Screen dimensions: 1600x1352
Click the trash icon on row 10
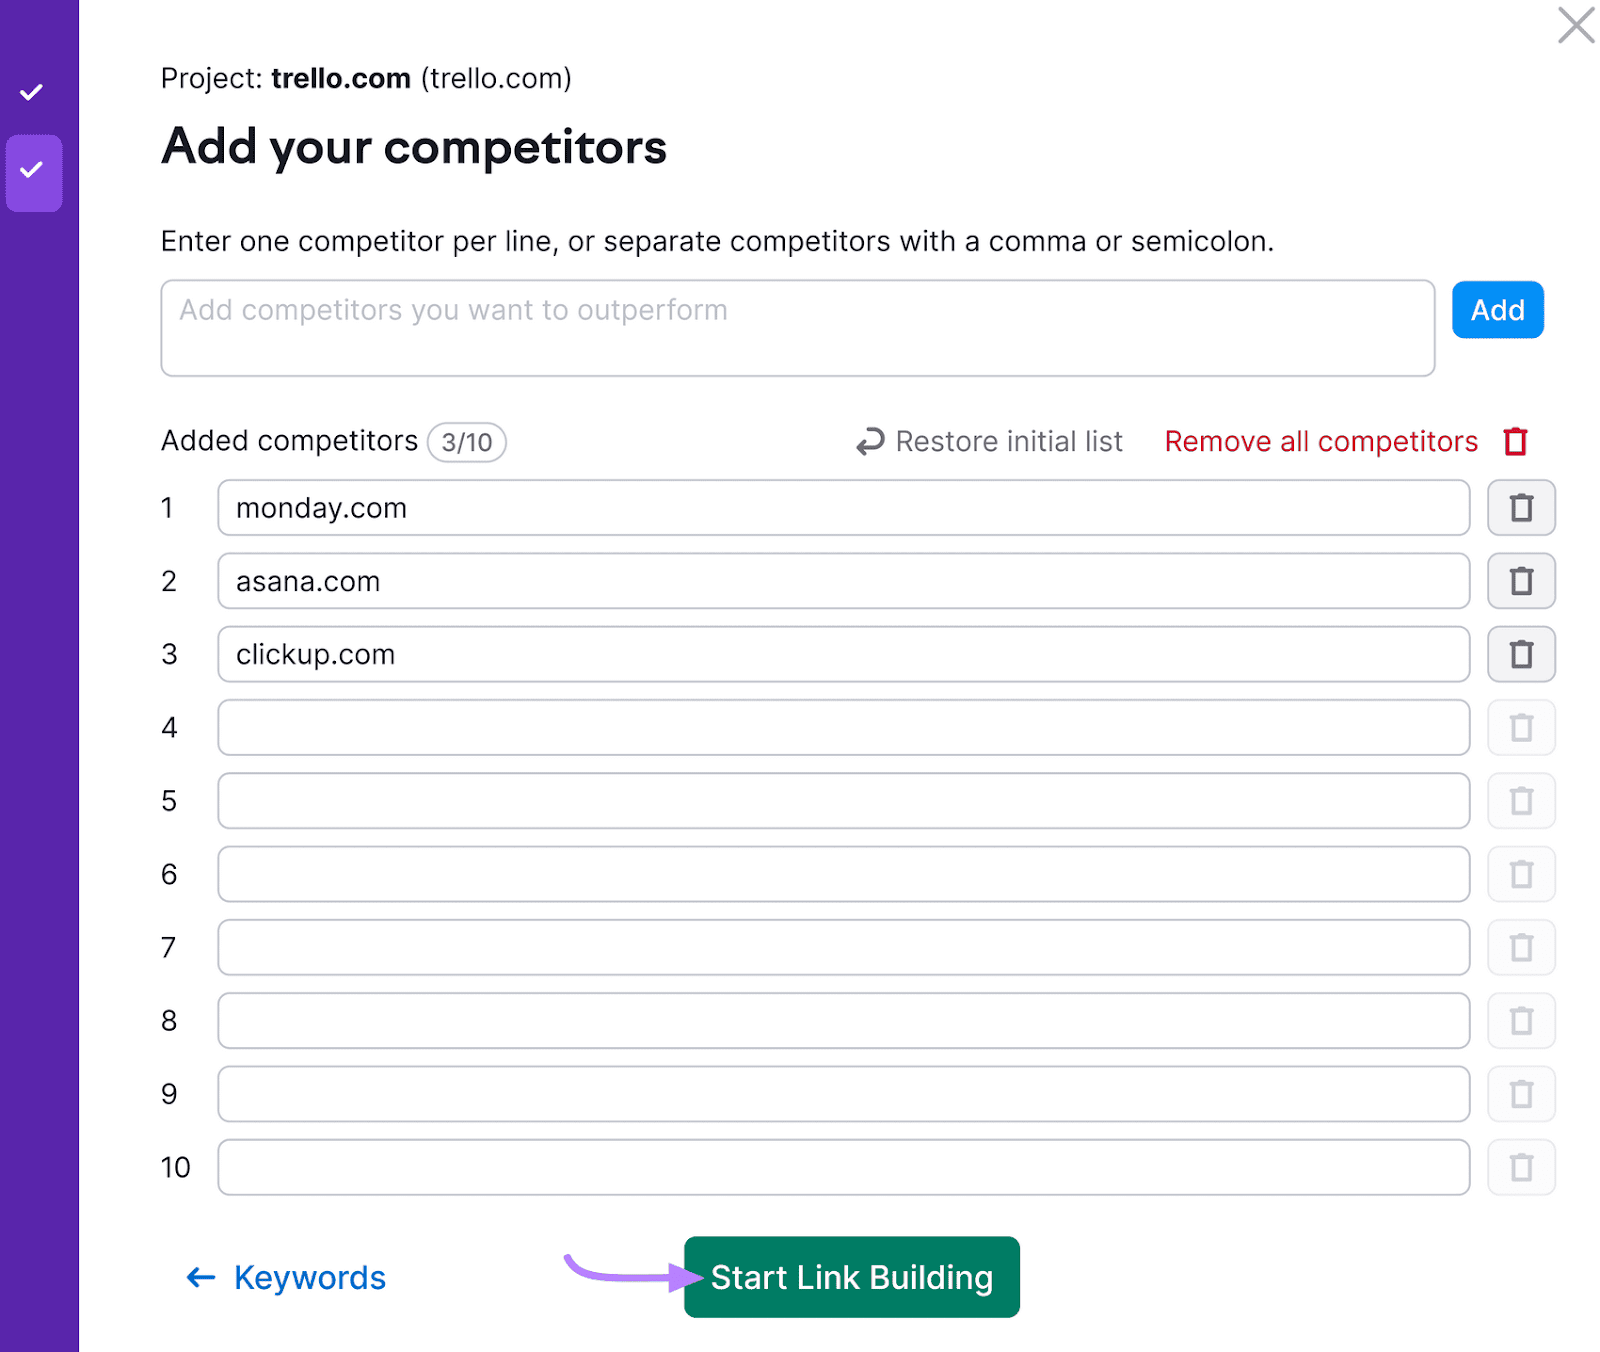1521,1167
